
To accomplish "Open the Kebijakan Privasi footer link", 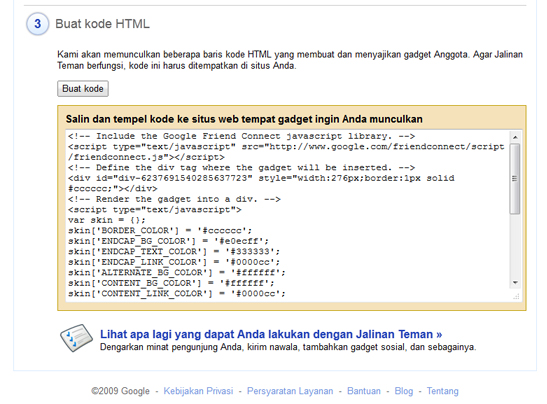I will [198, 391].
